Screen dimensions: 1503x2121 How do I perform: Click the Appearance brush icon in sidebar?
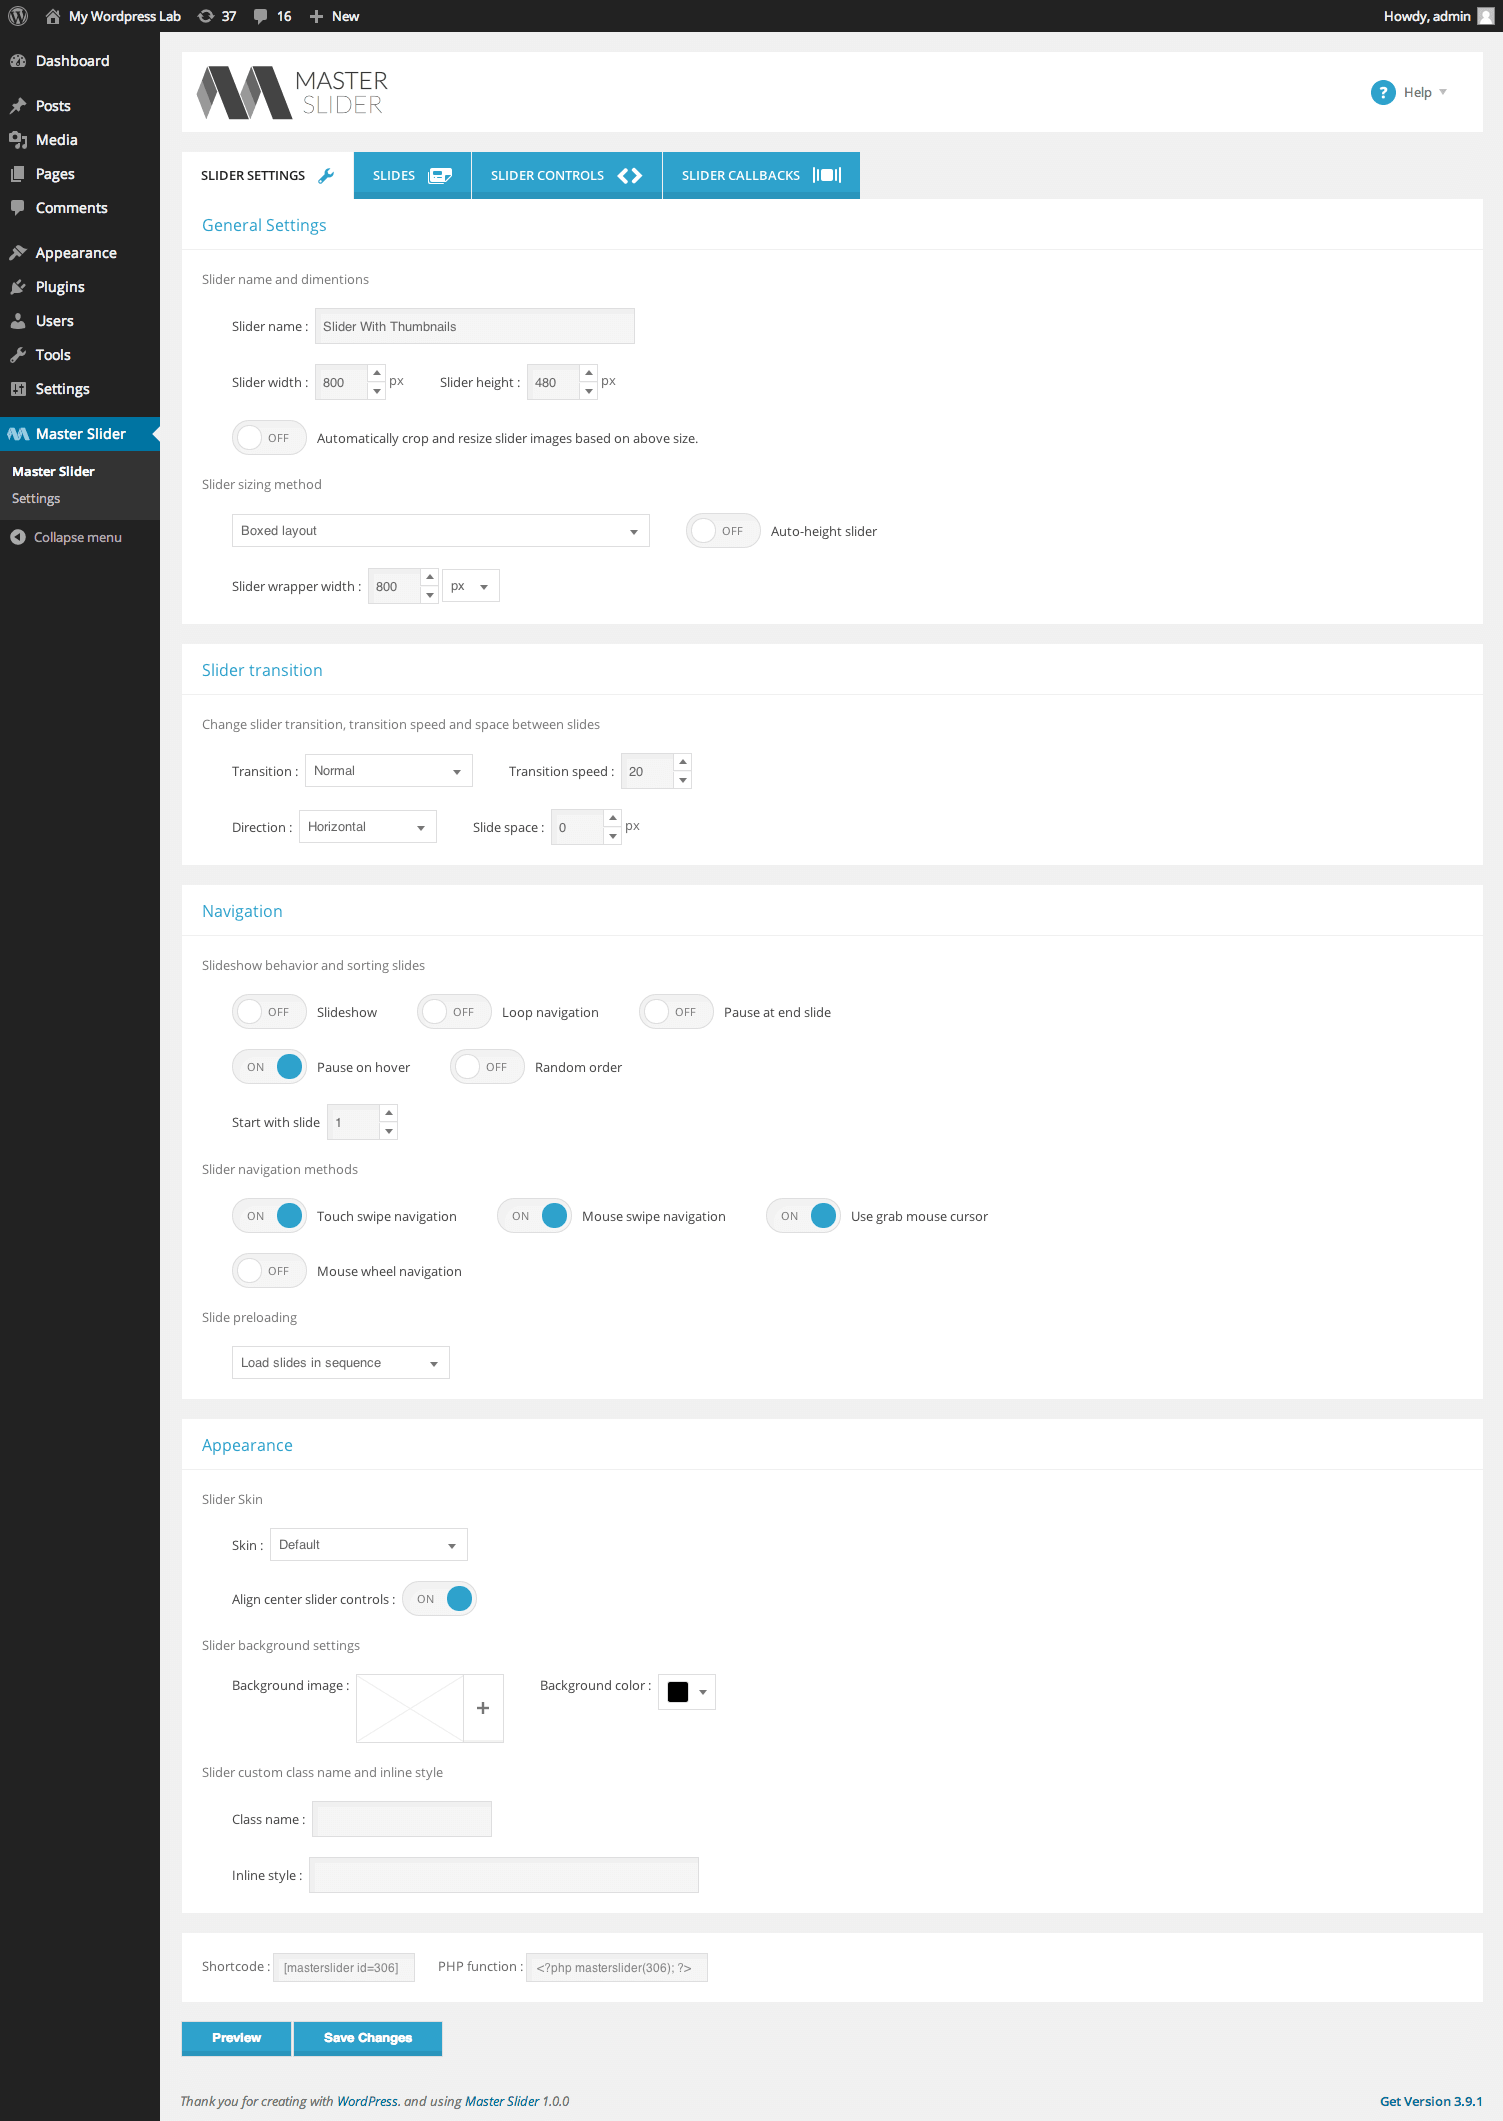pos(18,253)
